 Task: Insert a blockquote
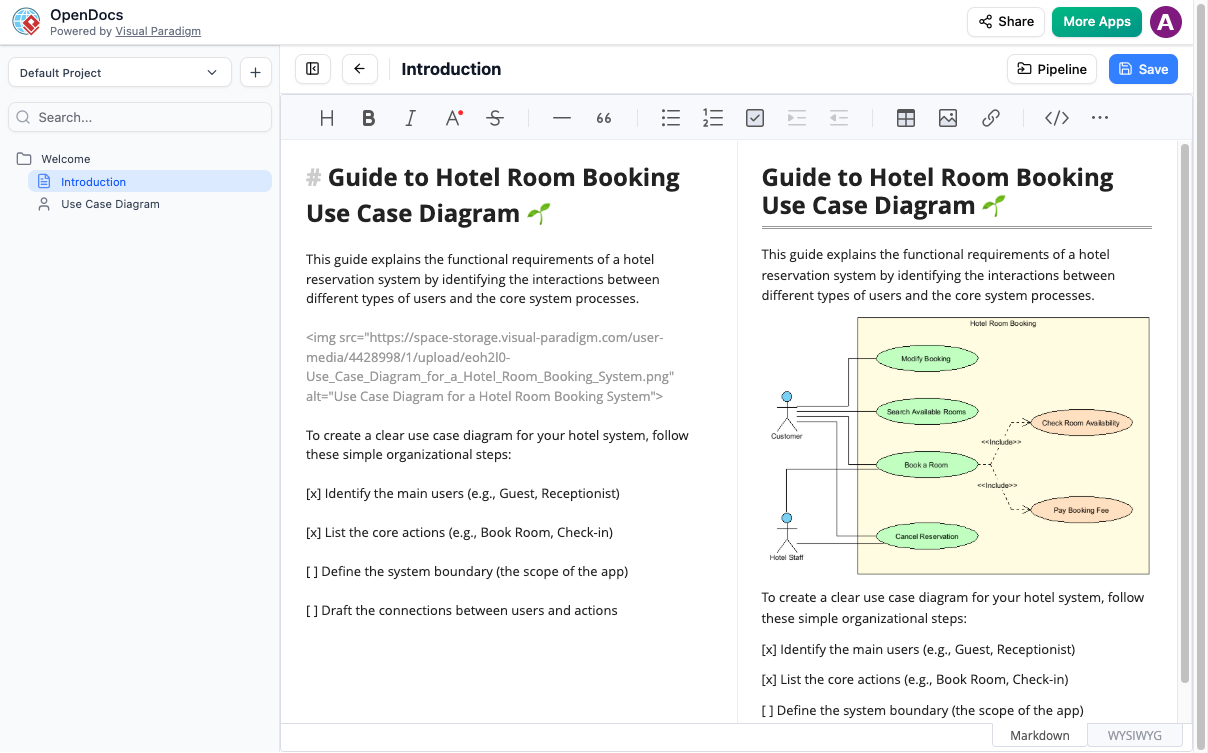(603, 117)
